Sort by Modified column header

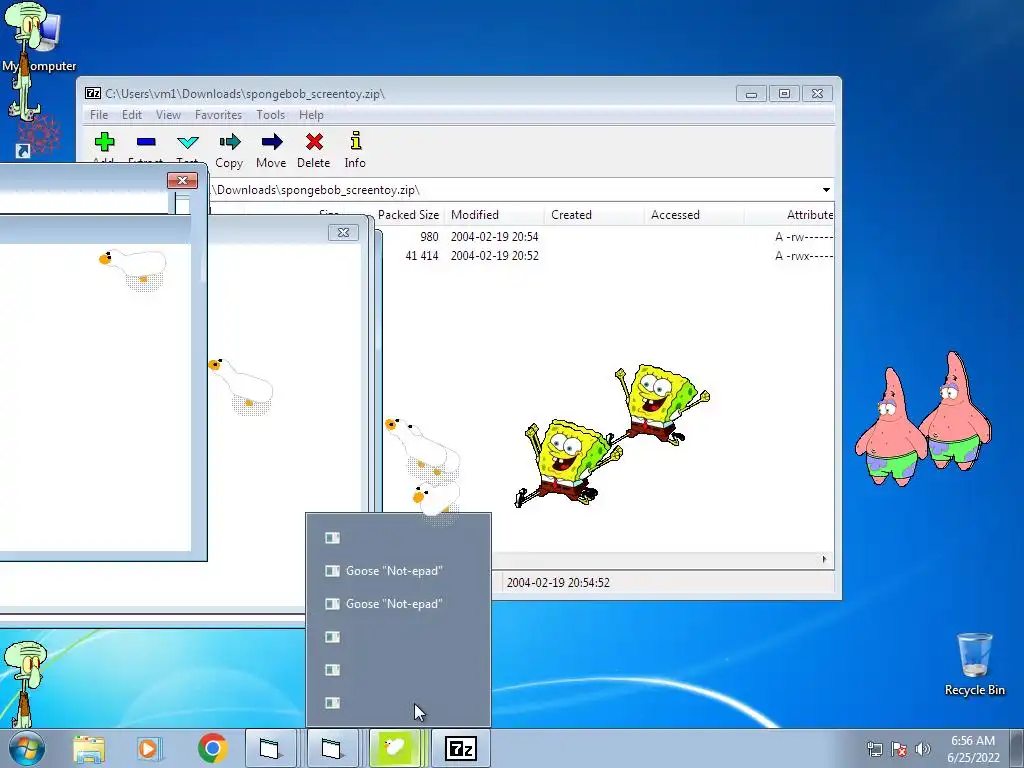pos(494,215)
